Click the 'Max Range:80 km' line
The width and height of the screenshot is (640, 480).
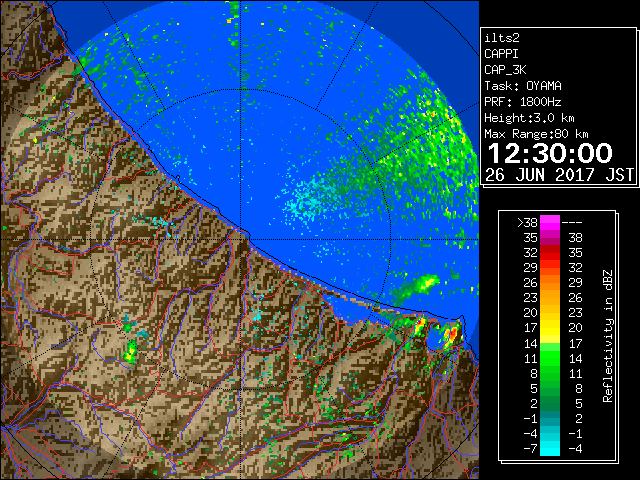tap(536, 134)
